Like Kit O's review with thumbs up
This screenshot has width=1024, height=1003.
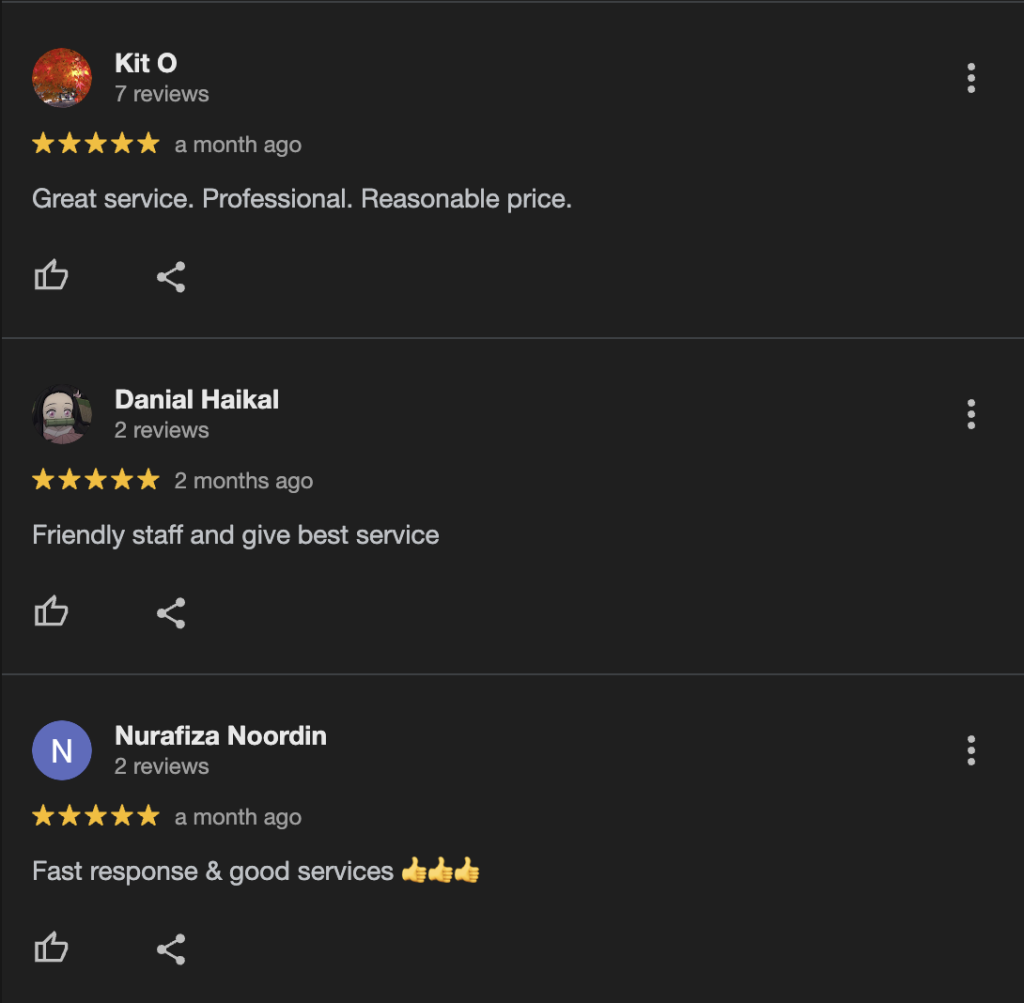pyautogui.click(x=51, y=275)
